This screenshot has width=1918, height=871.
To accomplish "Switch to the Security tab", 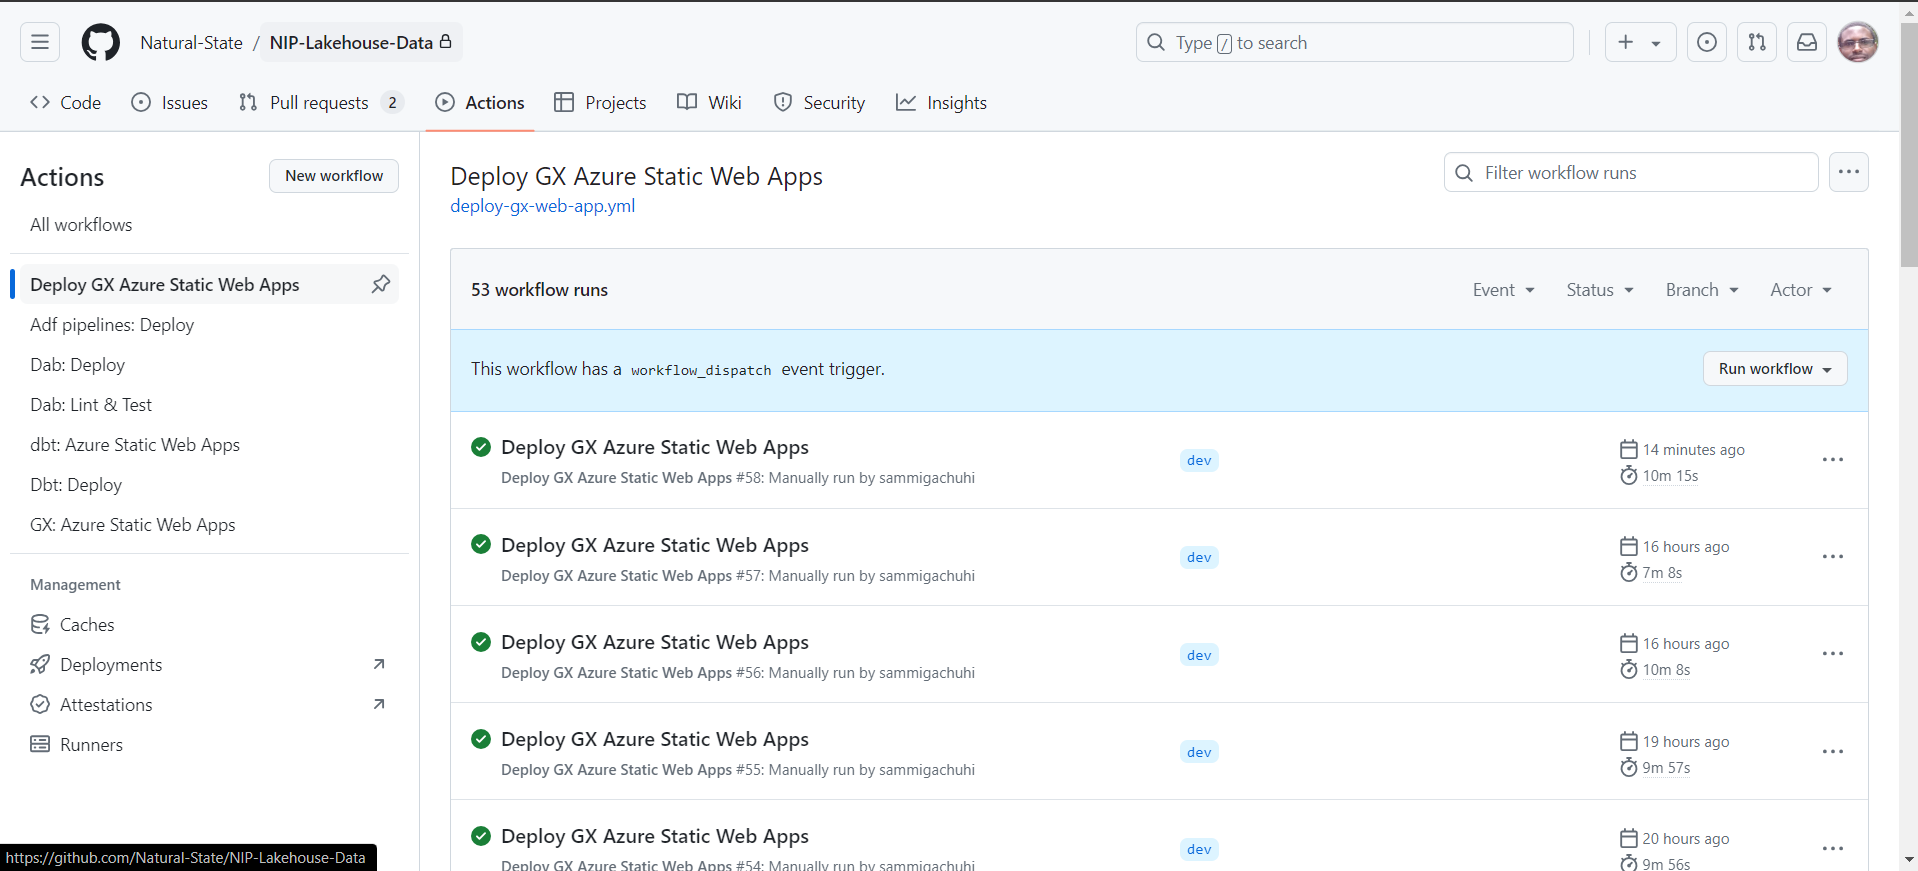I will click(819, 102).
